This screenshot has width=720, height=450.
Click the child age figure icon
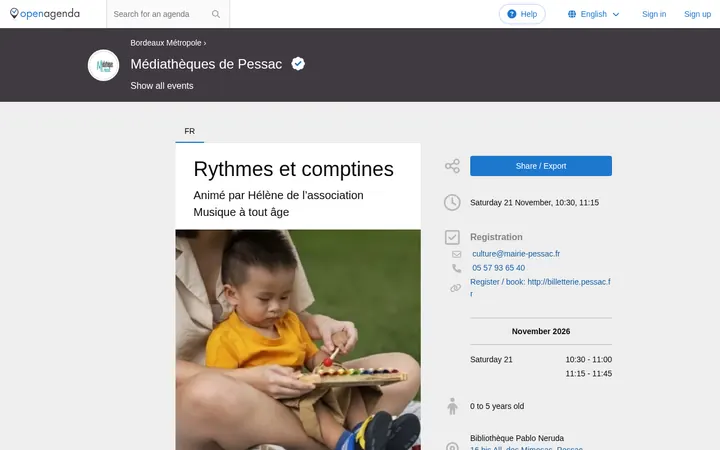click(x=452, y=406)
